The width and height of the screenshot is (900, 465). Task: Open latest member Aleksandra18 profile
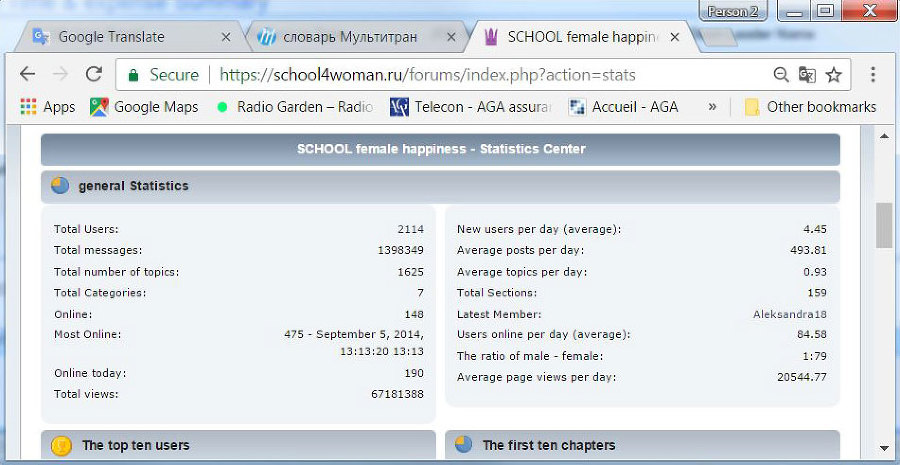[x=789, y=314]
